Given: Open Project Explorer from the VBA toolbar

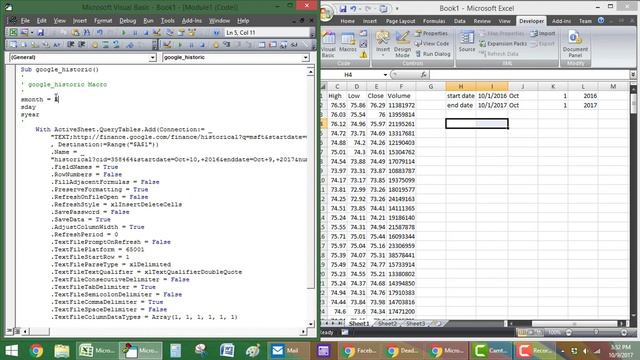Looking at the screenshot, I should pos(169,32).
